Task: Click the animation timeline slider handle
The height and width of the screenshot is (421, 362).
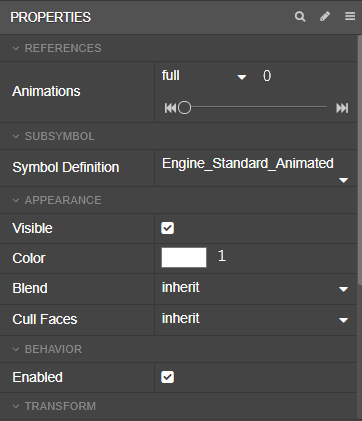Action: coord(184,108)
